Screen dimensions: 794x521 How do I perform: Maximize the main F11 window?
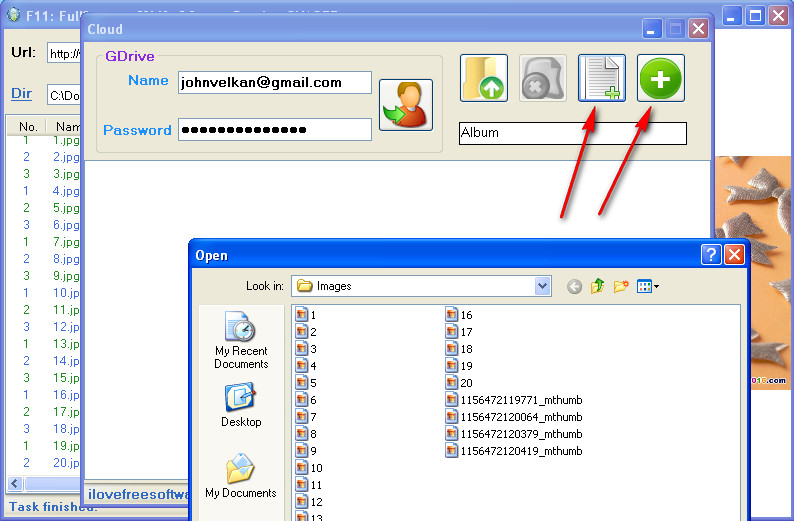pyautogui.click(x=755, y=16)
